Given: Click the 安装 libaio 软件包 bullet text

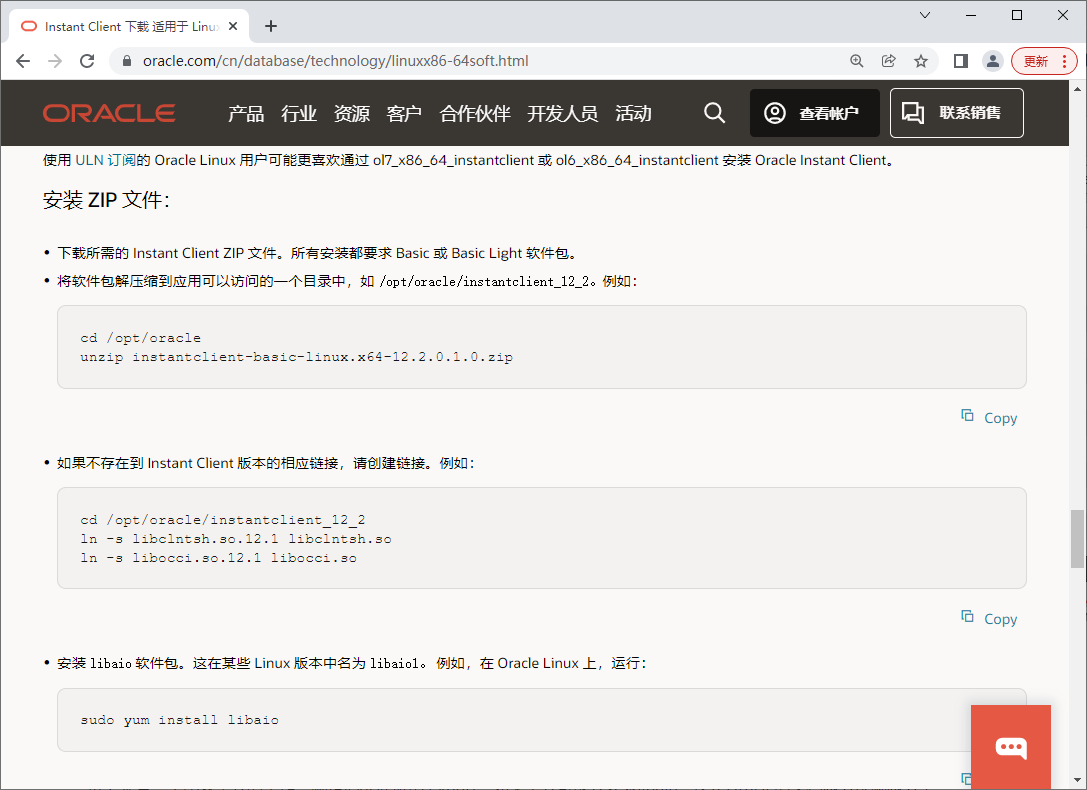Looking at the screenshot, I should pyautogui.click(x=351, y=663).
